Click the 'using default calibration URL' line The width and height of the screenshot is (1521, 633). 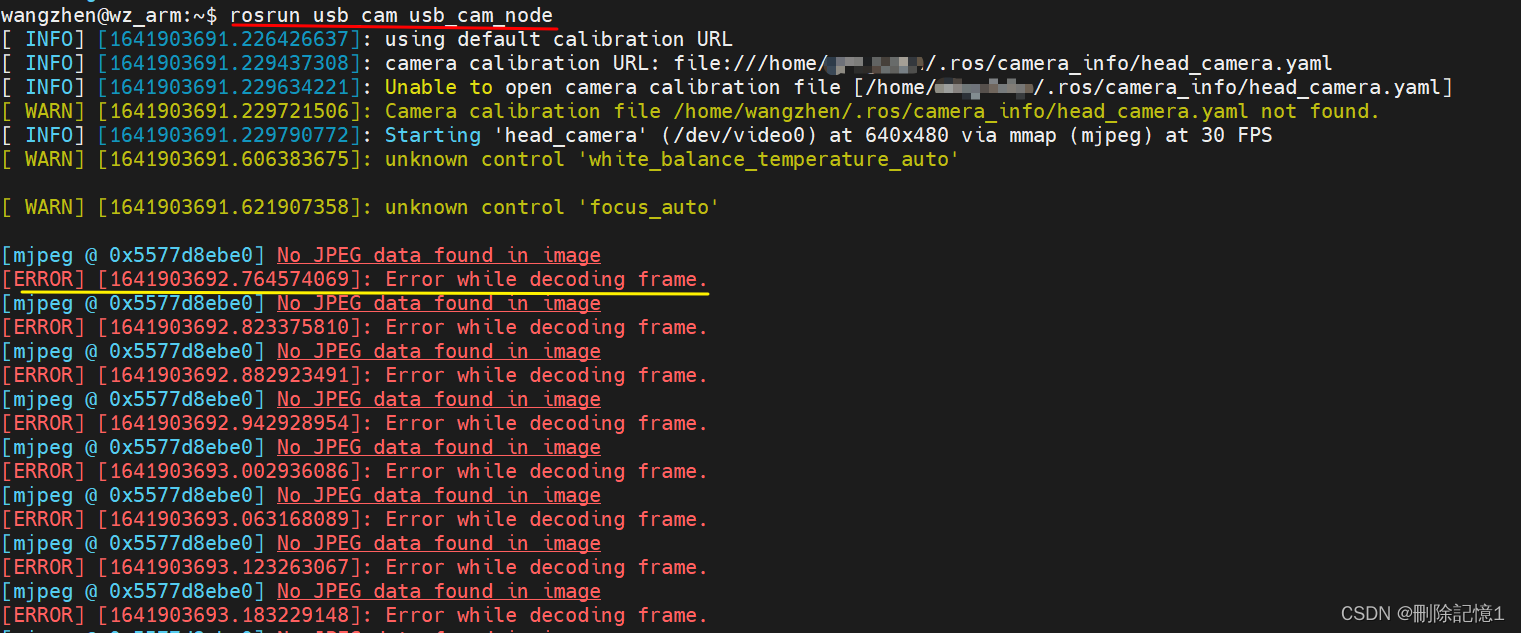367,39
